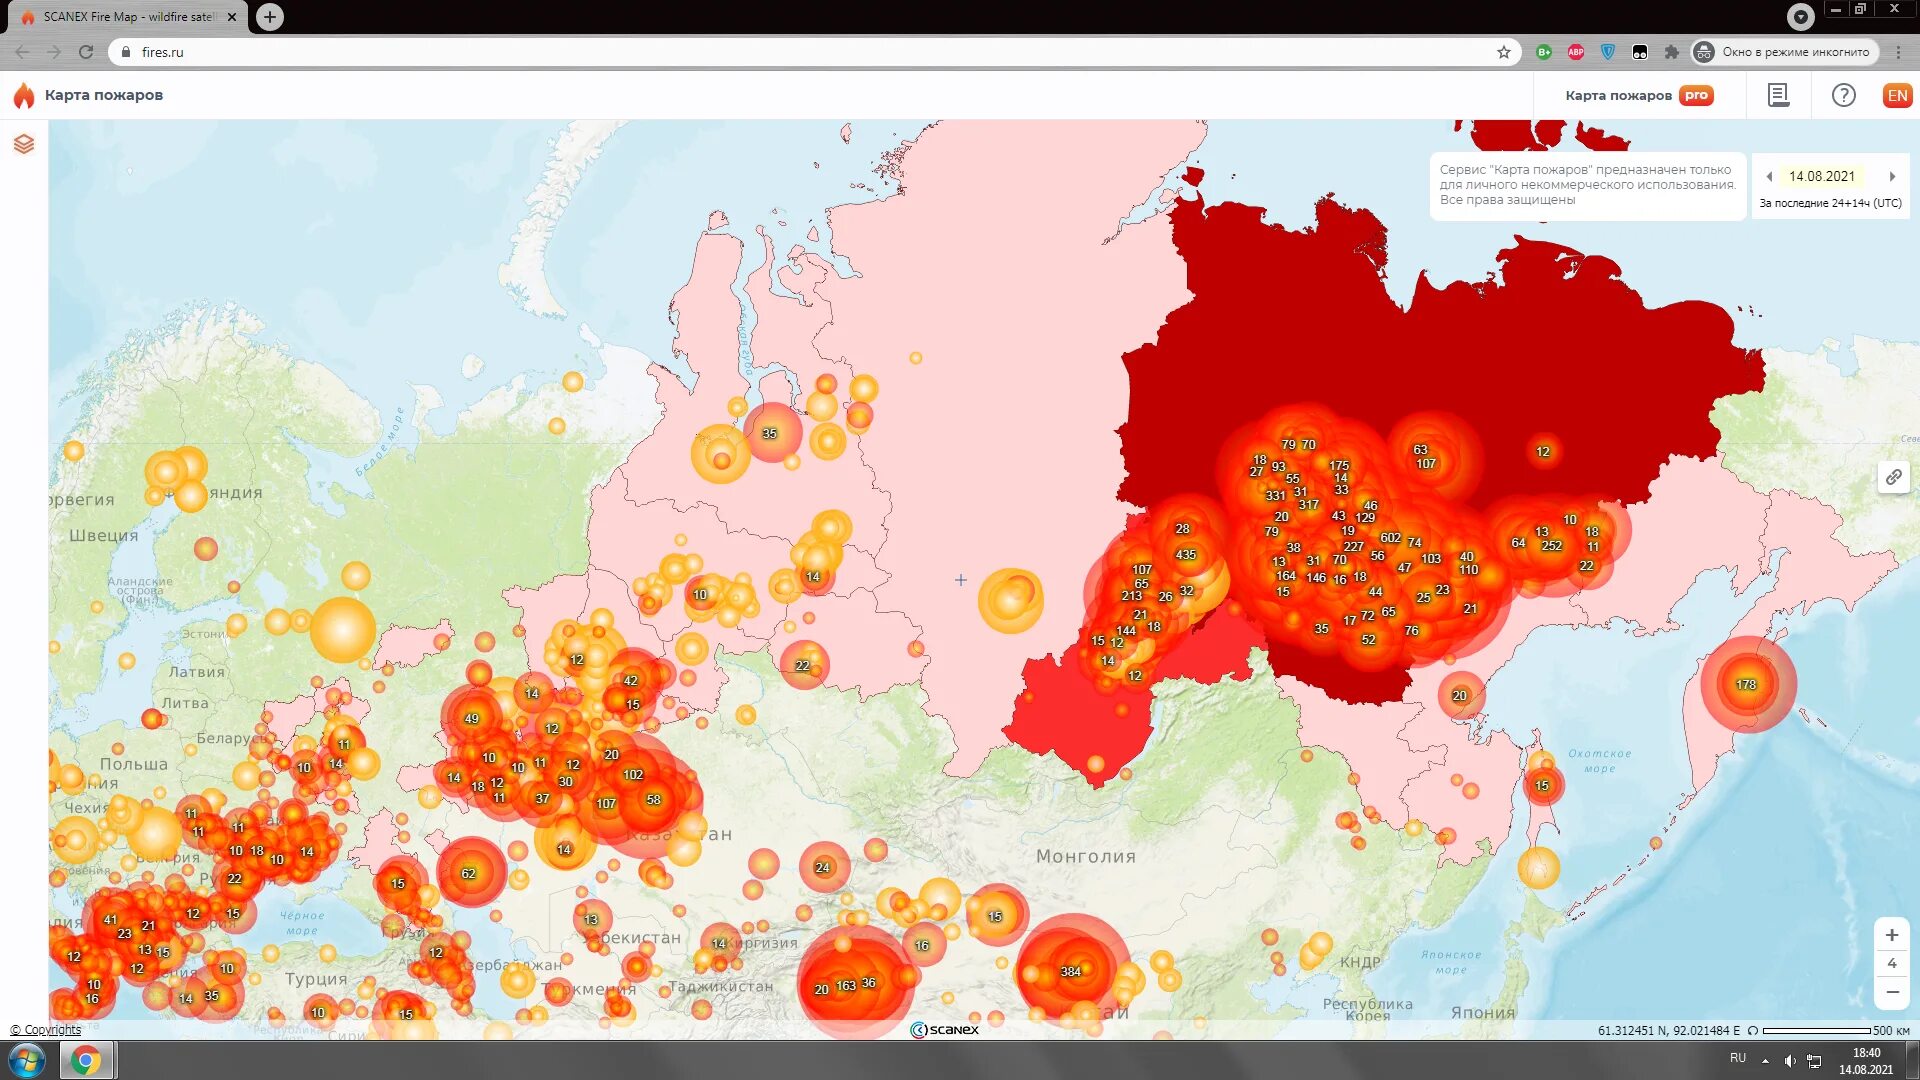Click the lock icon site info
This screenshot has height=1080, width=1920.
(x=125, y=52)
